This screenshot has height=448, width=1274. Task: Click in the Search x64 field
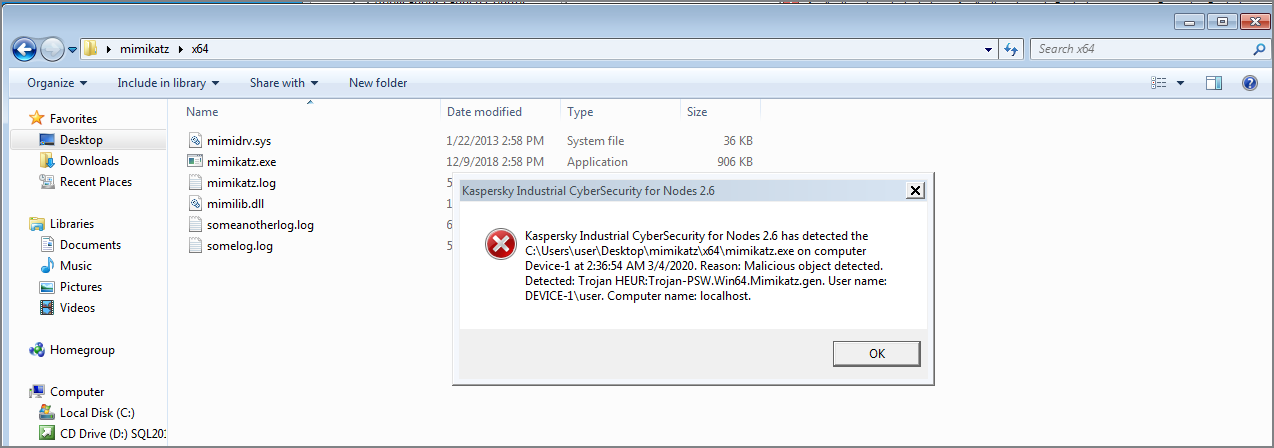pyautogui.click(x=1140, y=49)
